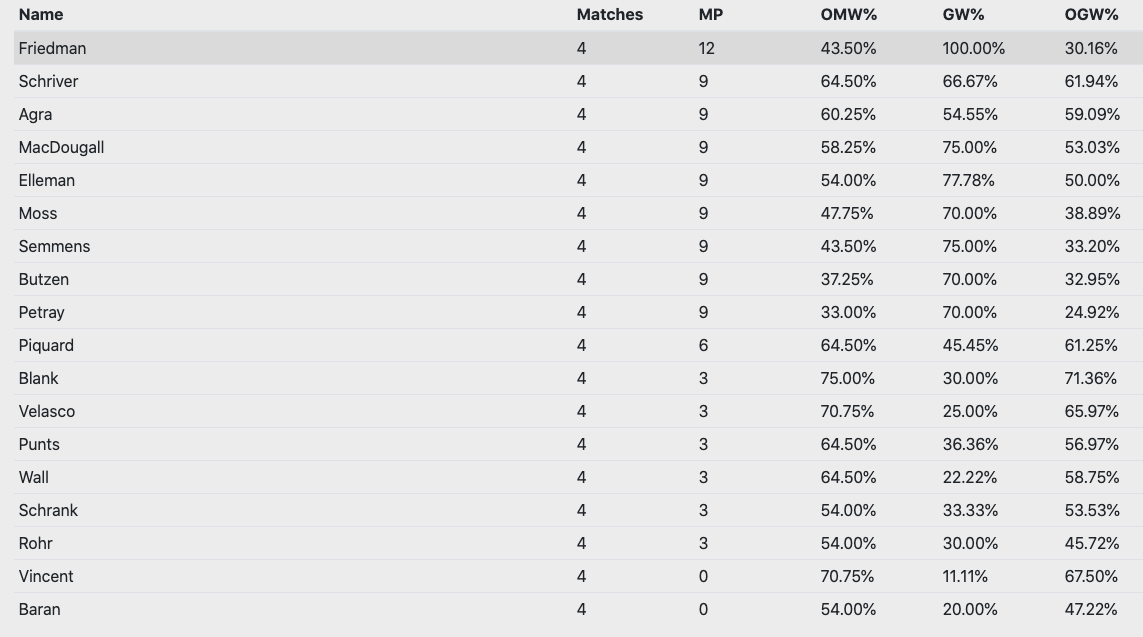Sort by the Matches column header
This screenshot has width=1143, height=637.
click(609, 15)
